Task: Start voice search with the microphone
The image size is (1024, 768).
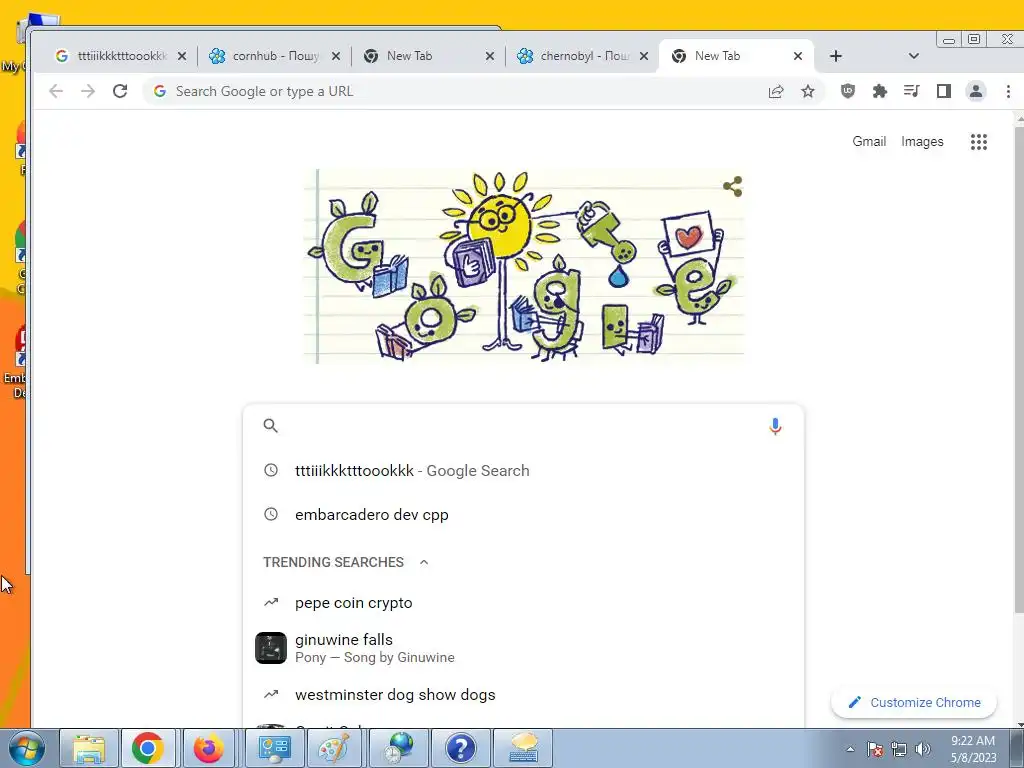Action: 775,426
